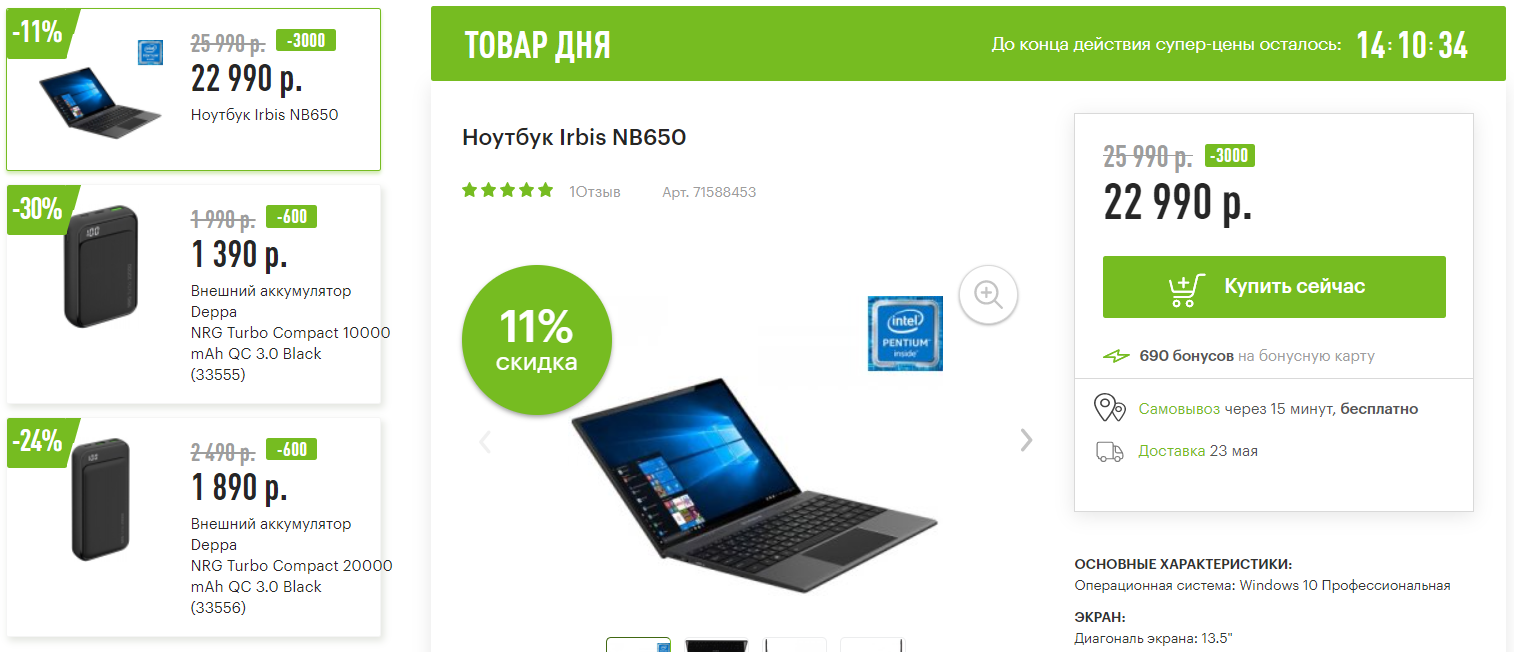Click the map pin pickup icon
Viewport: 1514px width, 652px height.
click(1109, 408)
